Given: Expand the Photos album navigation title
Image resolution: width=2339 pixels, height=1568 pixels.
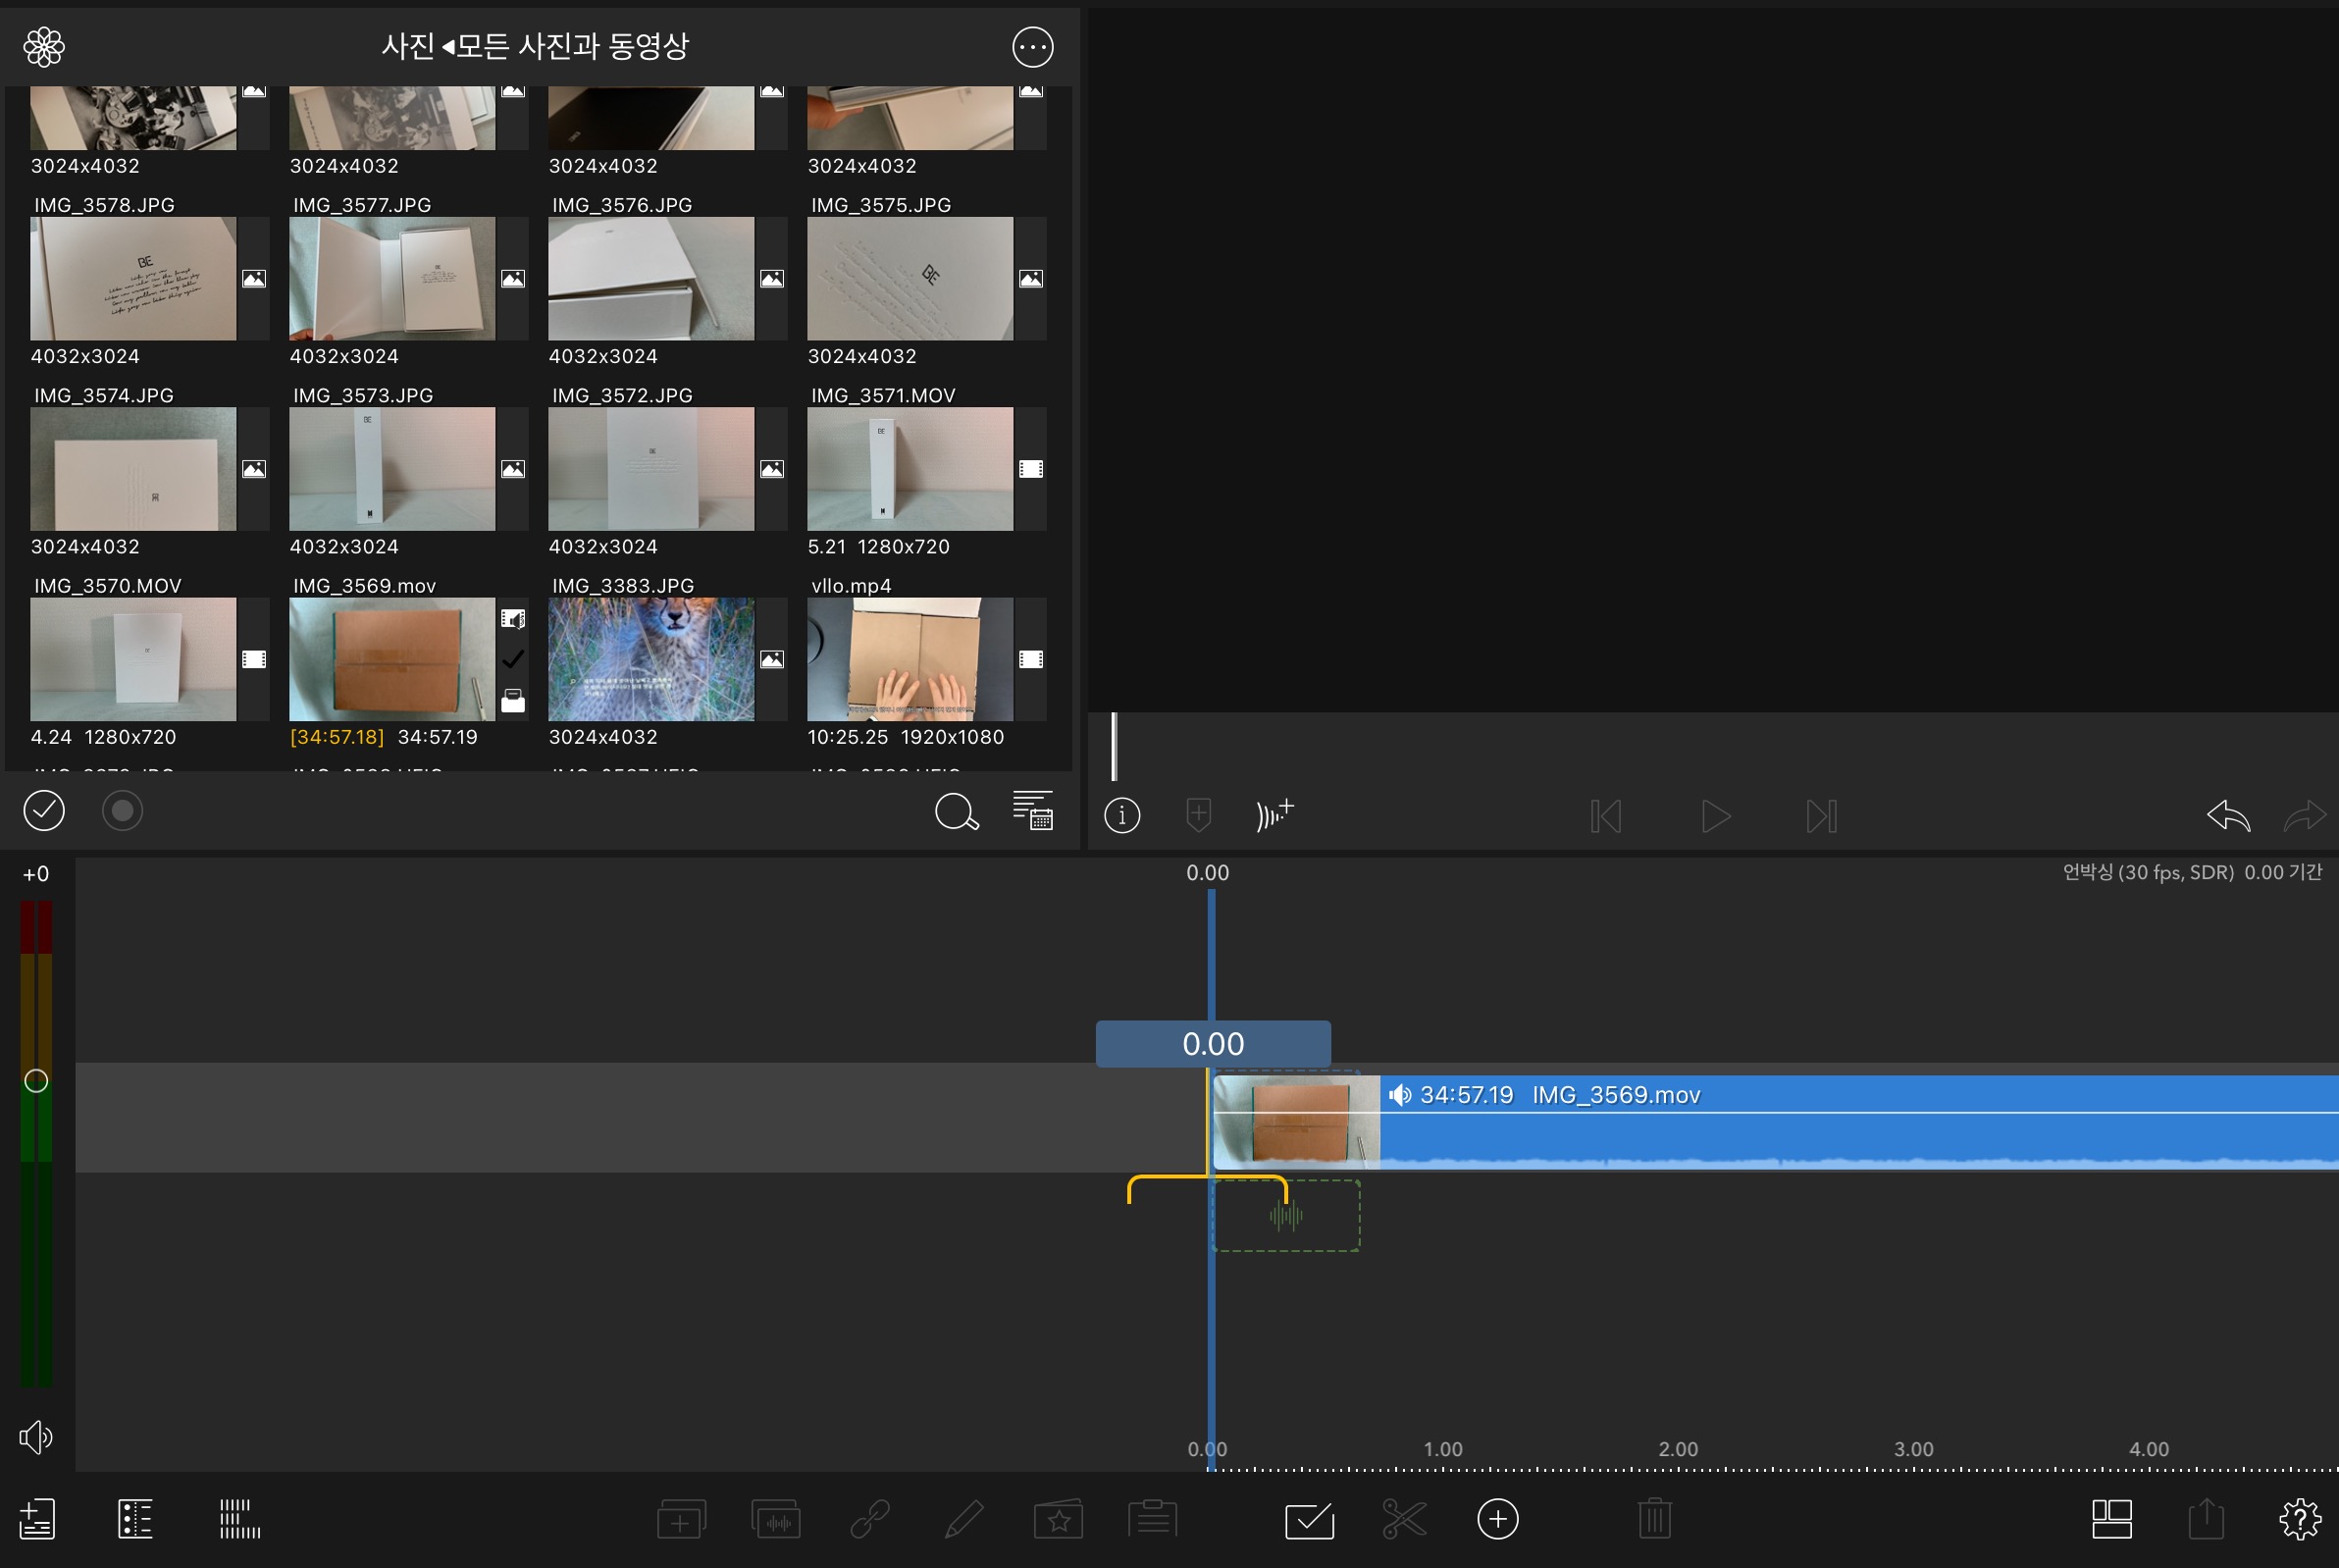Looking at the screenshot, I should [x=535, y=46].
